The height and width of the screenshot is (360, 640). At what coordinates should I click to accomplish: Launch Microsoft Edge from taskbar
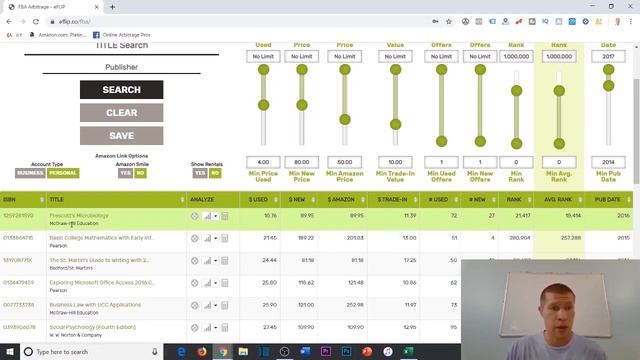pyautogui.click(x=181, y=351)
